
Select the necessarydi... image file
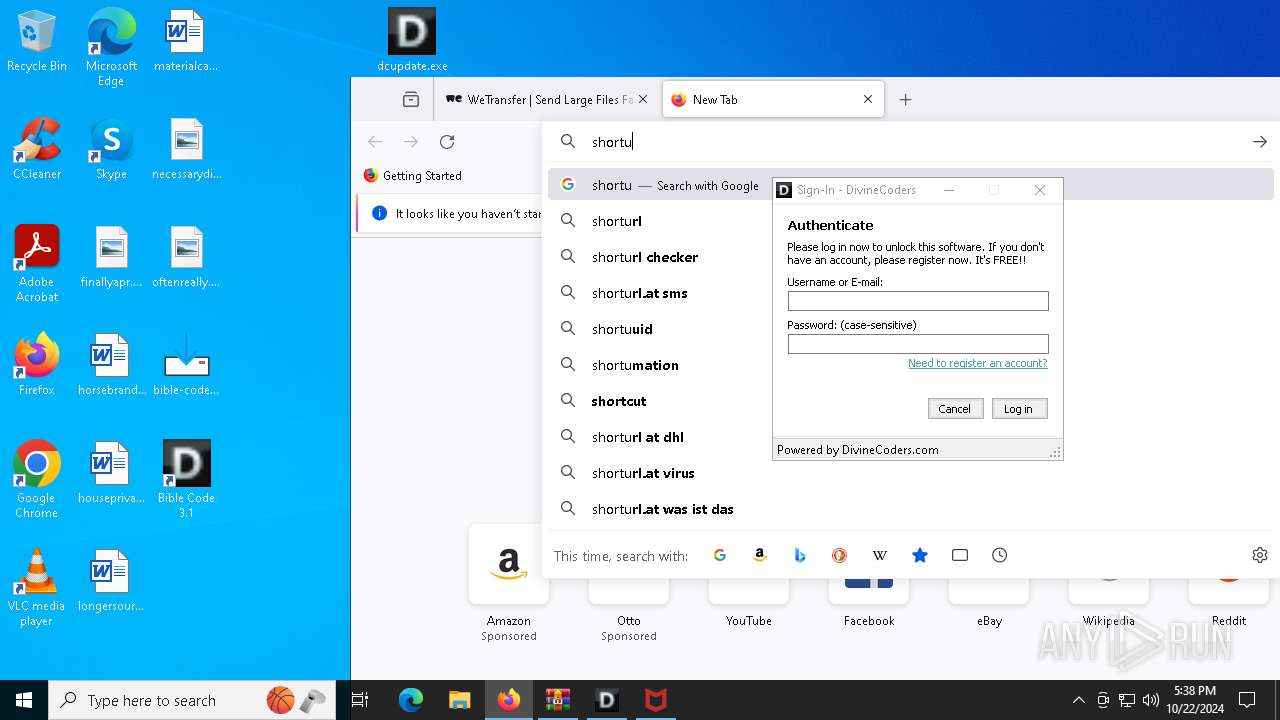coord(186,150)
